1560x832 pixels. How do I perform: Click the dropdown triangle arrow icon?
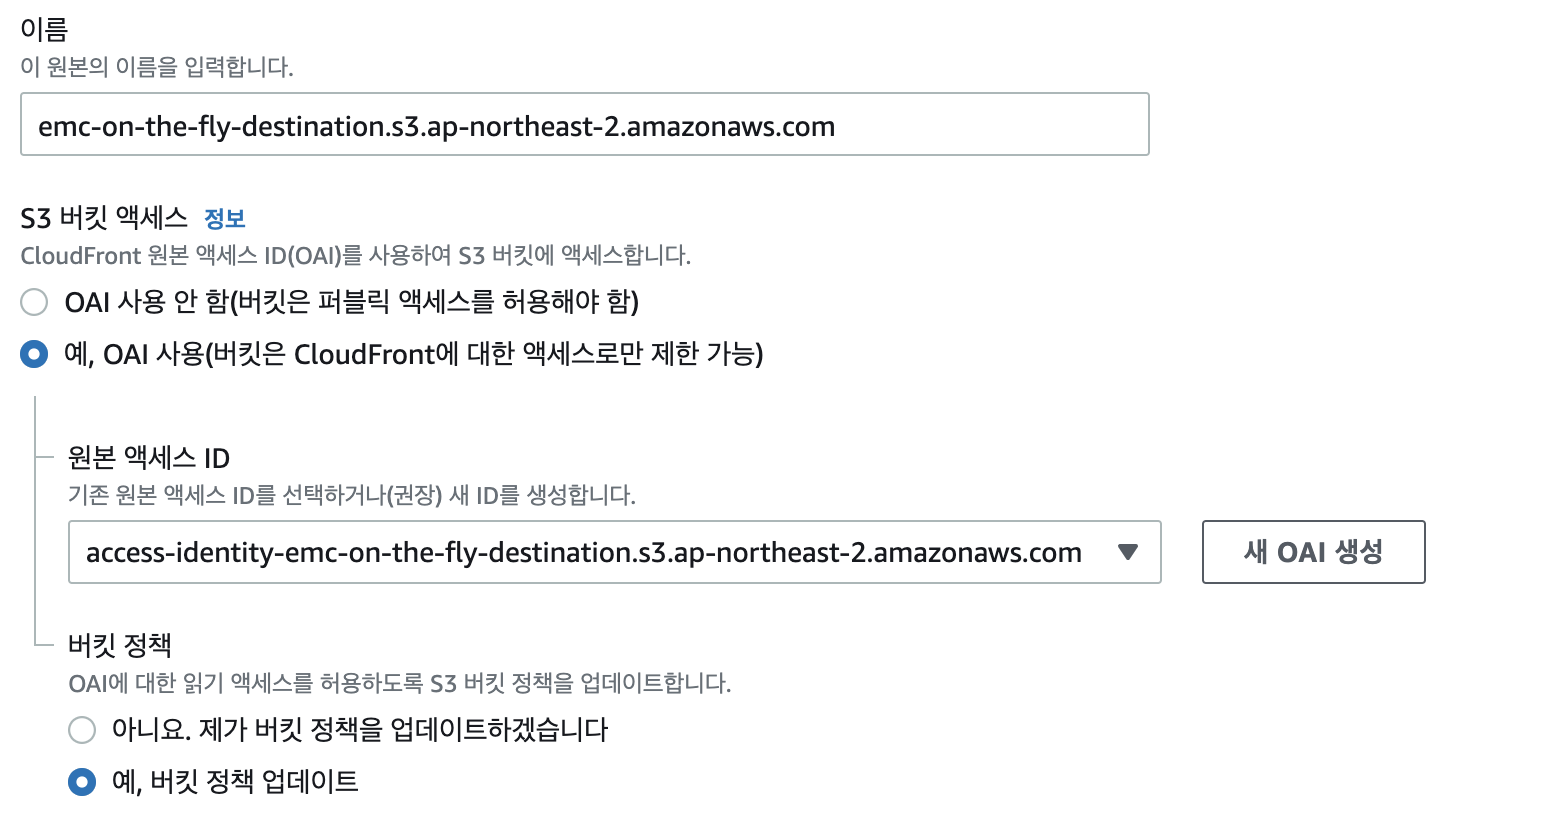pyautogui.click(x=1128, y=552)
